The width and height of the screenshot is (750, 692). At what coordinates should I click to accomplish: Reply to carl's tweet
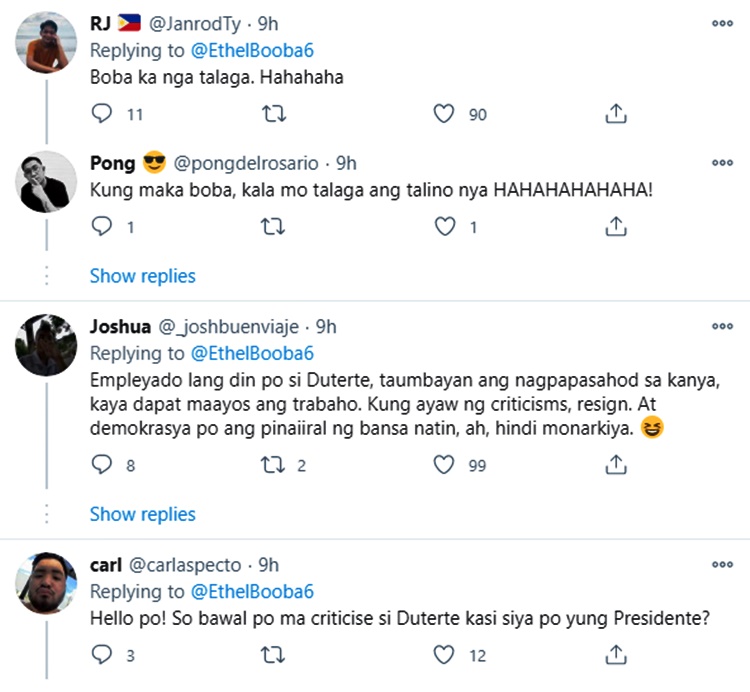click(x=102, y=655)
